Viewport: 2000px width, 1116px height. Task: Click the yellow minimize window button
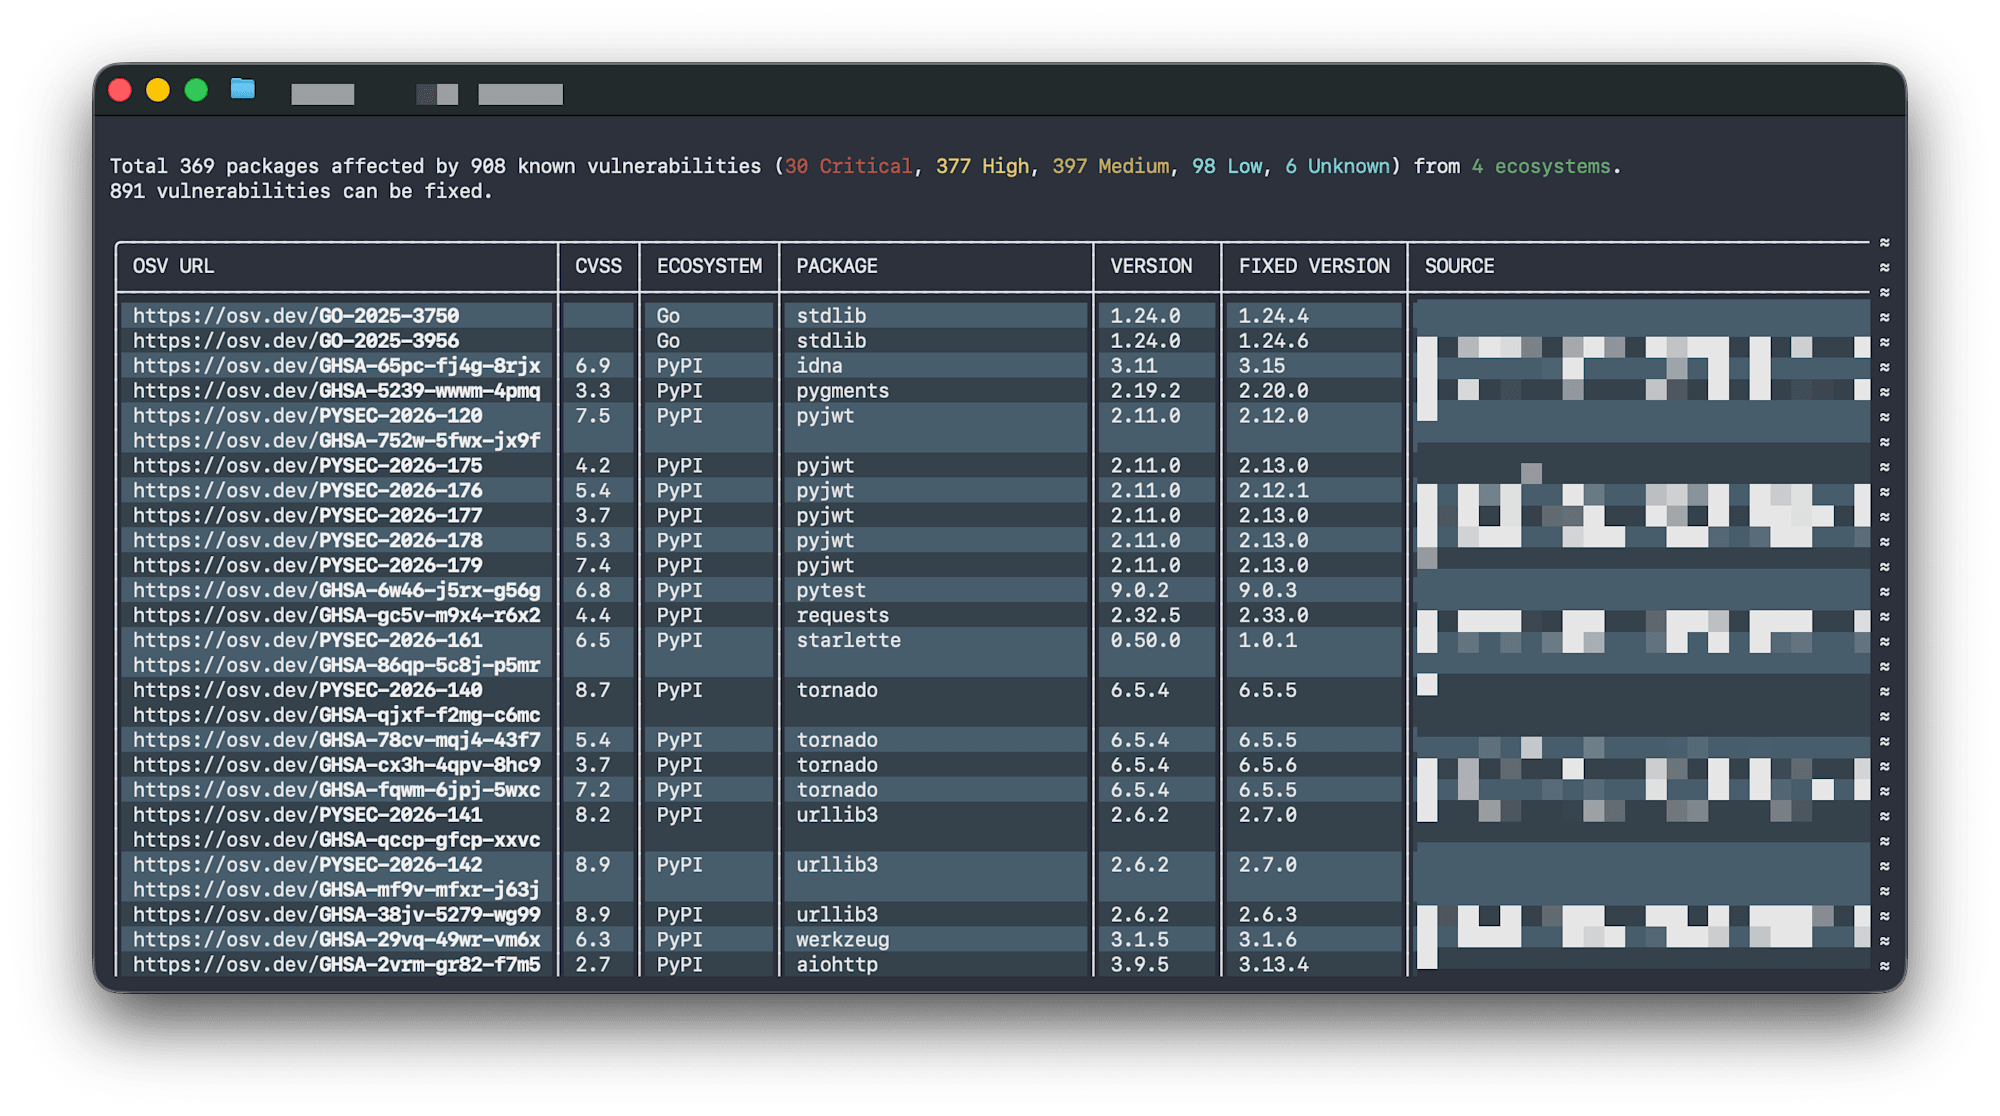[158, 91]
